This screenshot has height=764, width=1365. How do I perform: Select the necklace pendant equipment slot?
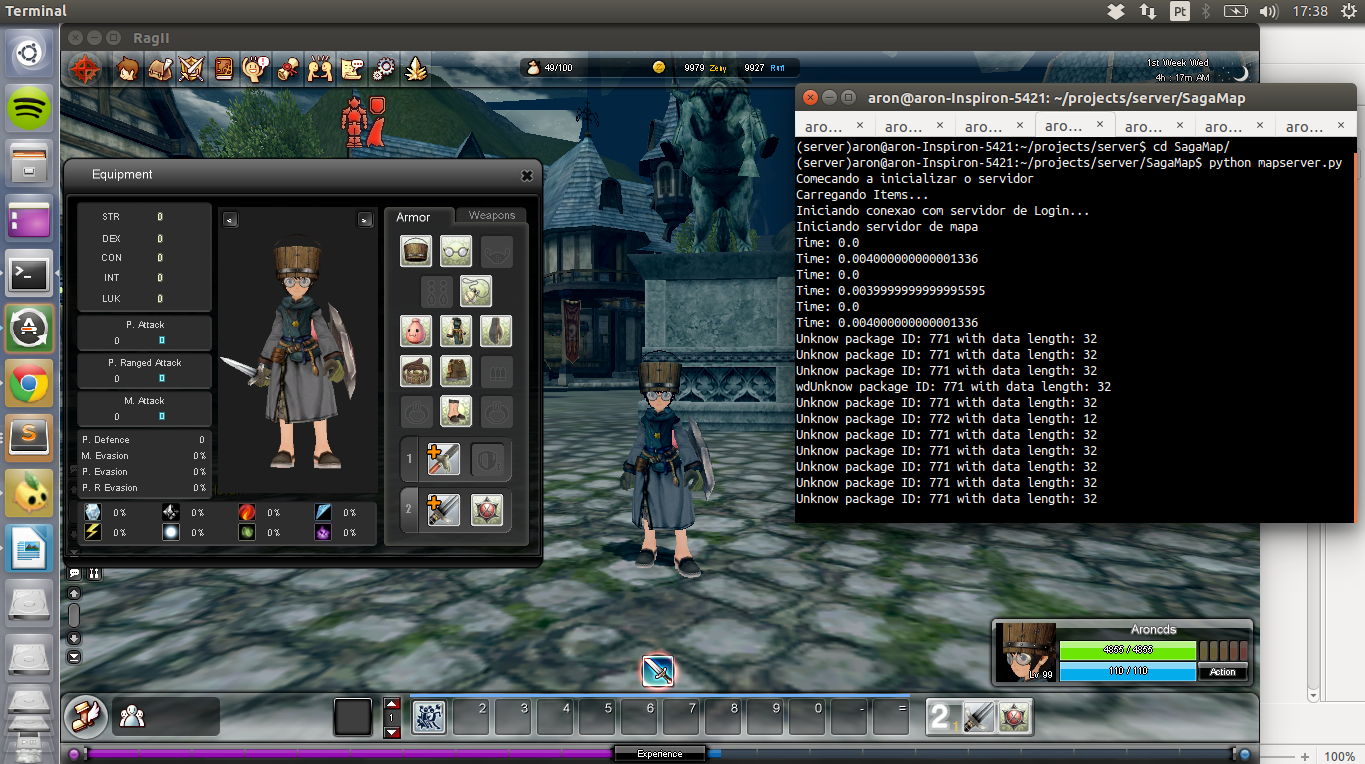[476, 291]
